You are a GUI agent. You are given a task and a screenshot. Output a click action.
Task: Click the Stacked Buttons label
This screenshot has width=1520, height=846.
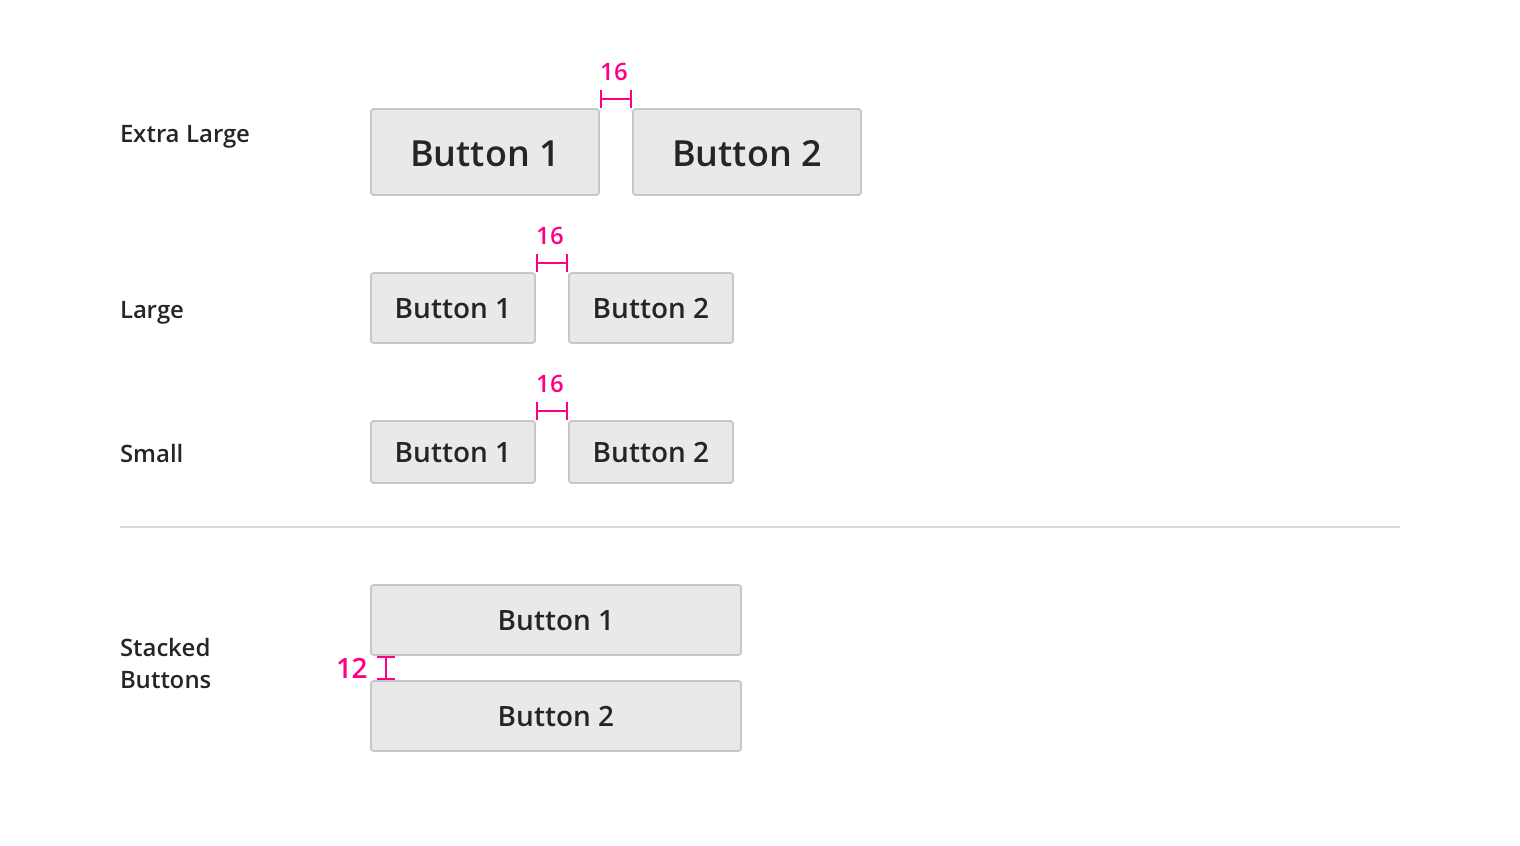coord(166,664)
